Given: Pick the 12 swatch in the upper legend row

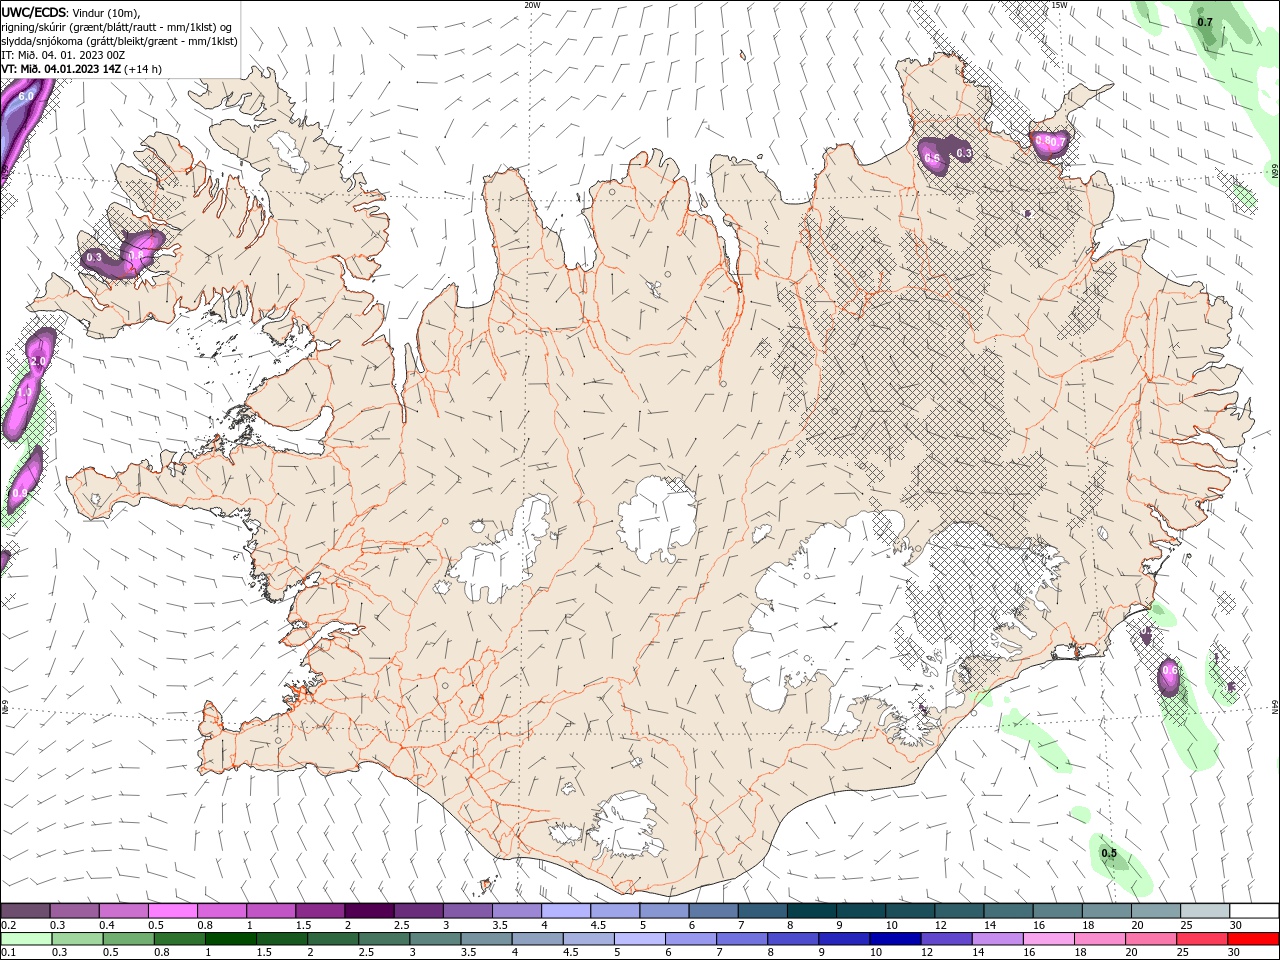Looking at the screenshot, I should pos(959,911).
